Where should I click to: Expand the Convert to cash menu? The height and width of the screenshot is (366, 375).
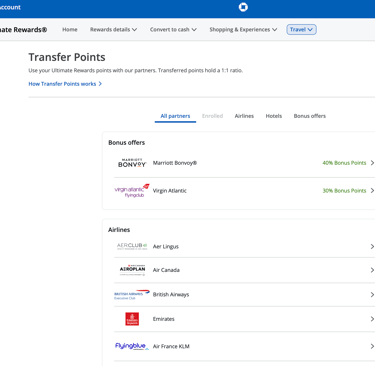(173, 30)
